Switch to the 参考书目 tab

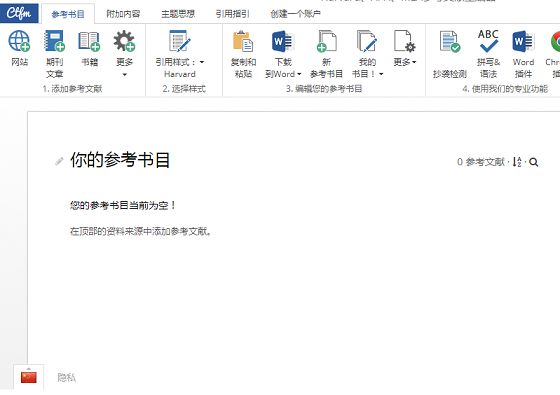coord(68,14)
